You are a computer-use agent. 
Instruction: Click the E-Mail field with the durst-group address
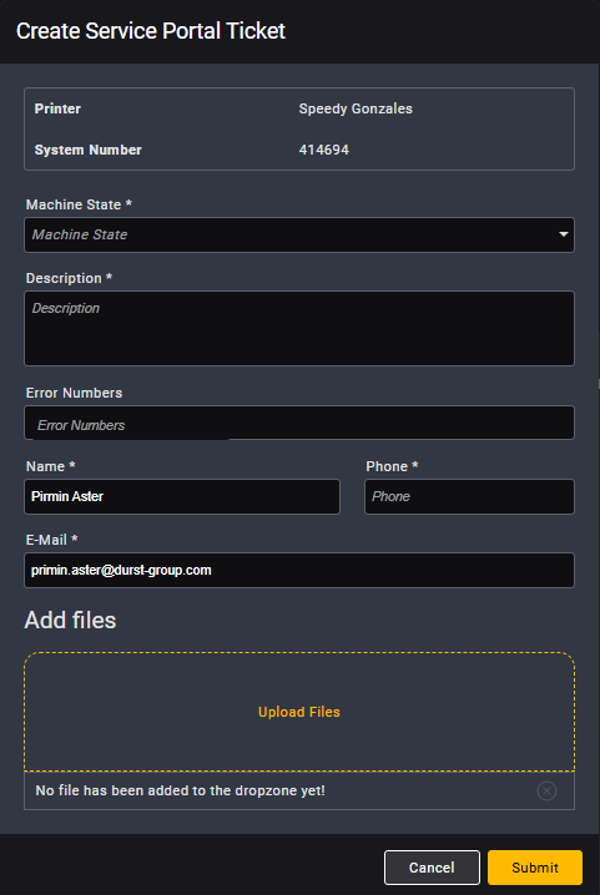tap(299, 570)
